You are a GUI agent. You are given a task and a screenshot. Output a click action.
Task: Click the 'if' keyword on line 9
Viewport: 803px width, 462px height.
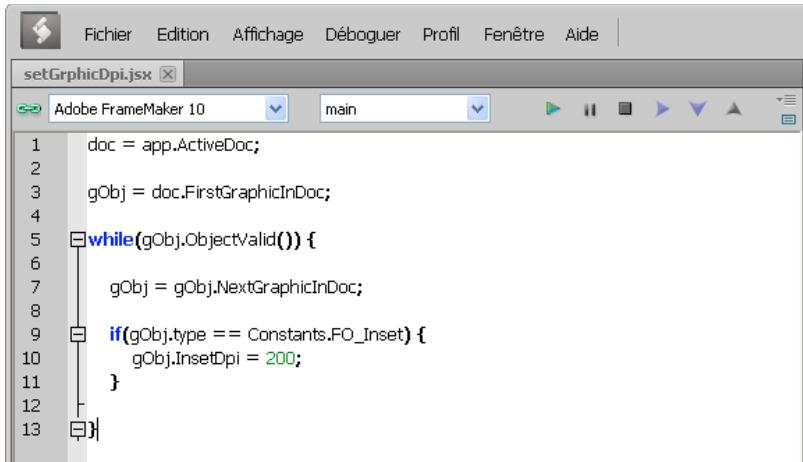coord(115,334)
